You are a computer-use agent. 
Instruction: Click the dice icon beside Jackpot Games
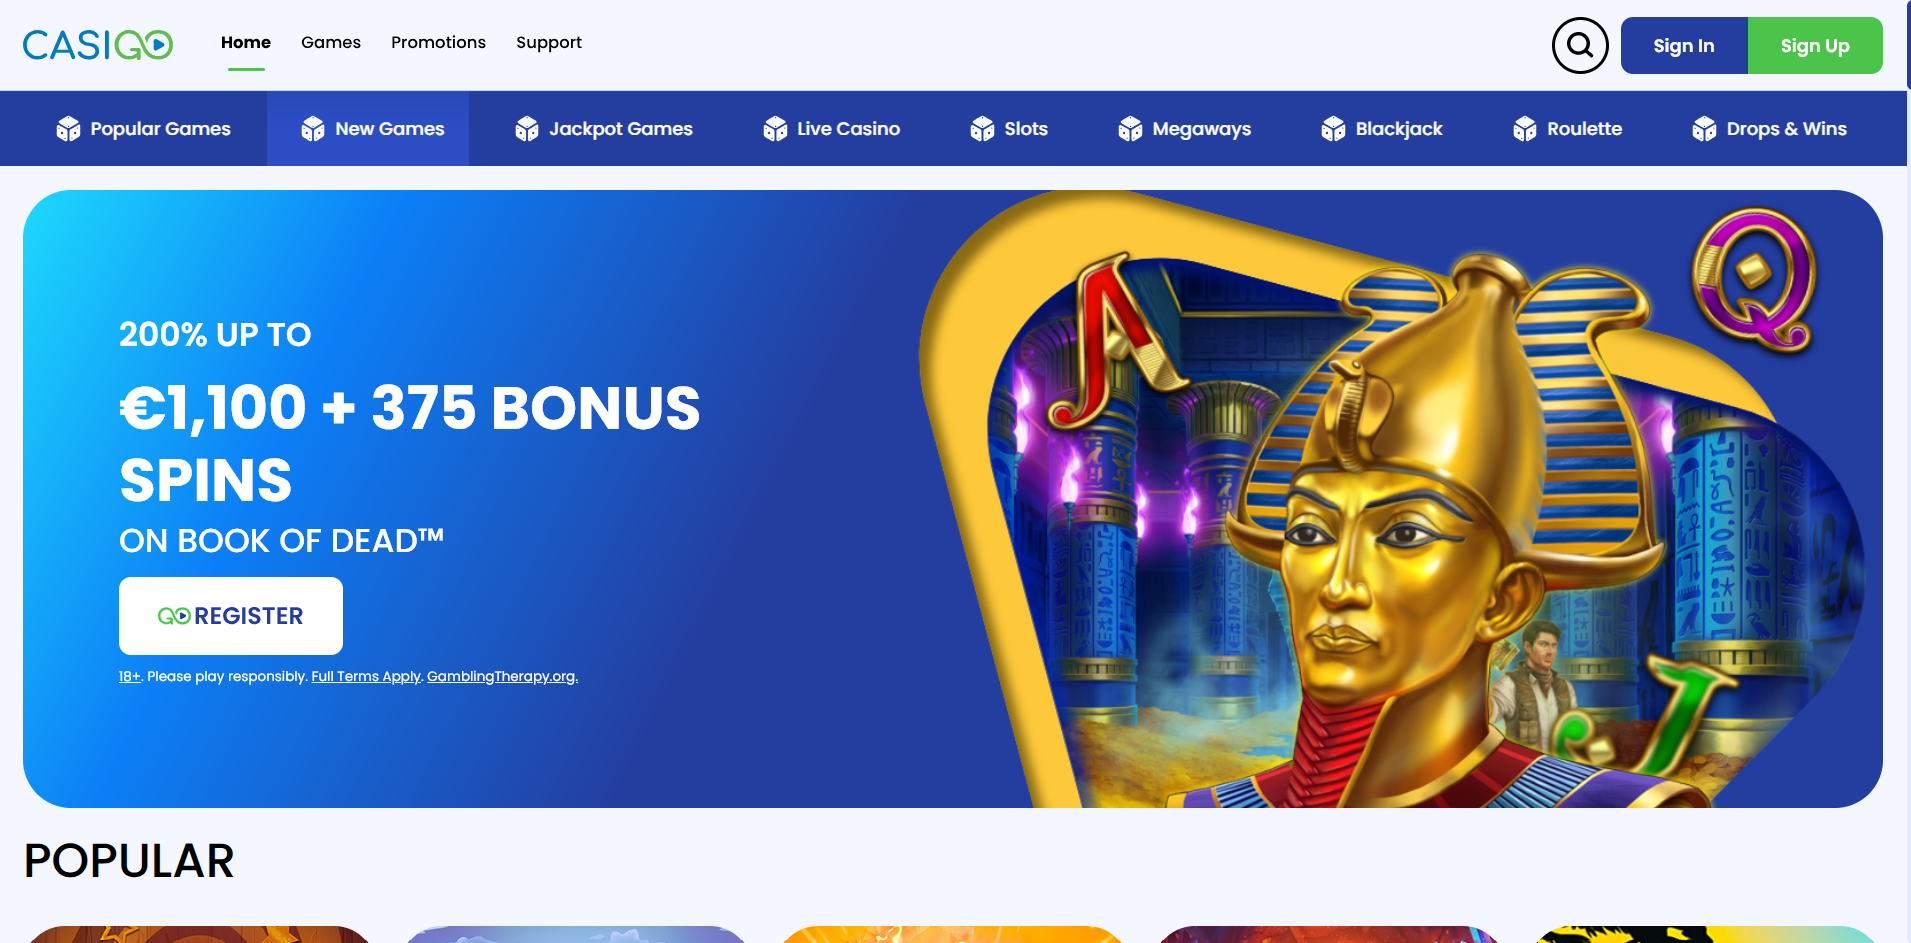[x=527, y=129]
